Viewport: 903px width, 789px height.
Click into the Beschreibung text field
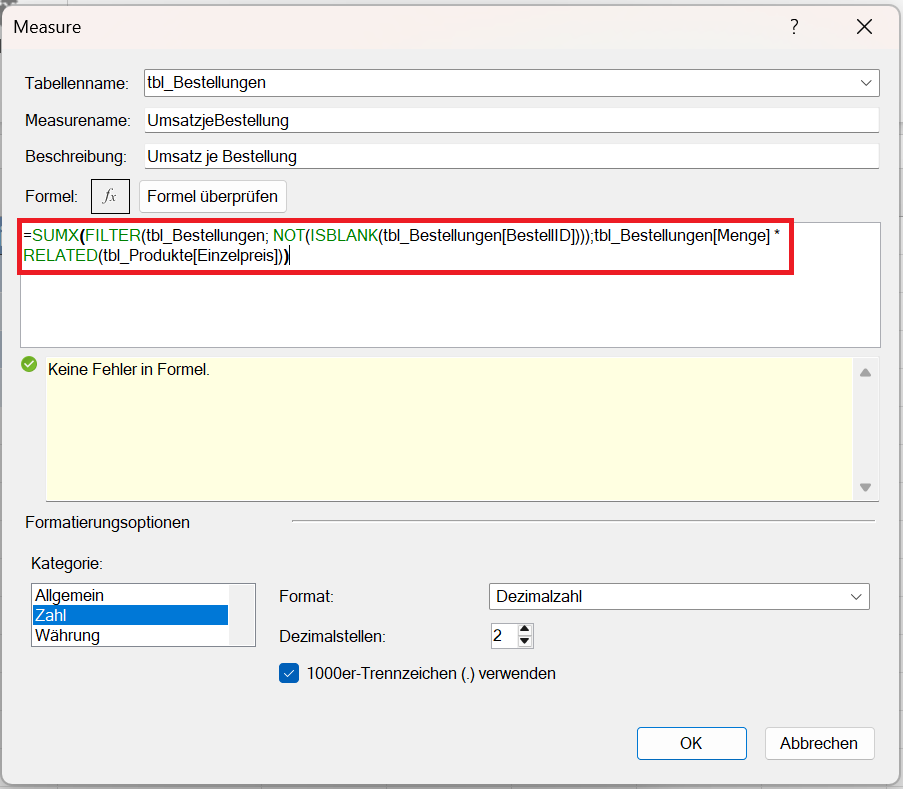point(510,156)
